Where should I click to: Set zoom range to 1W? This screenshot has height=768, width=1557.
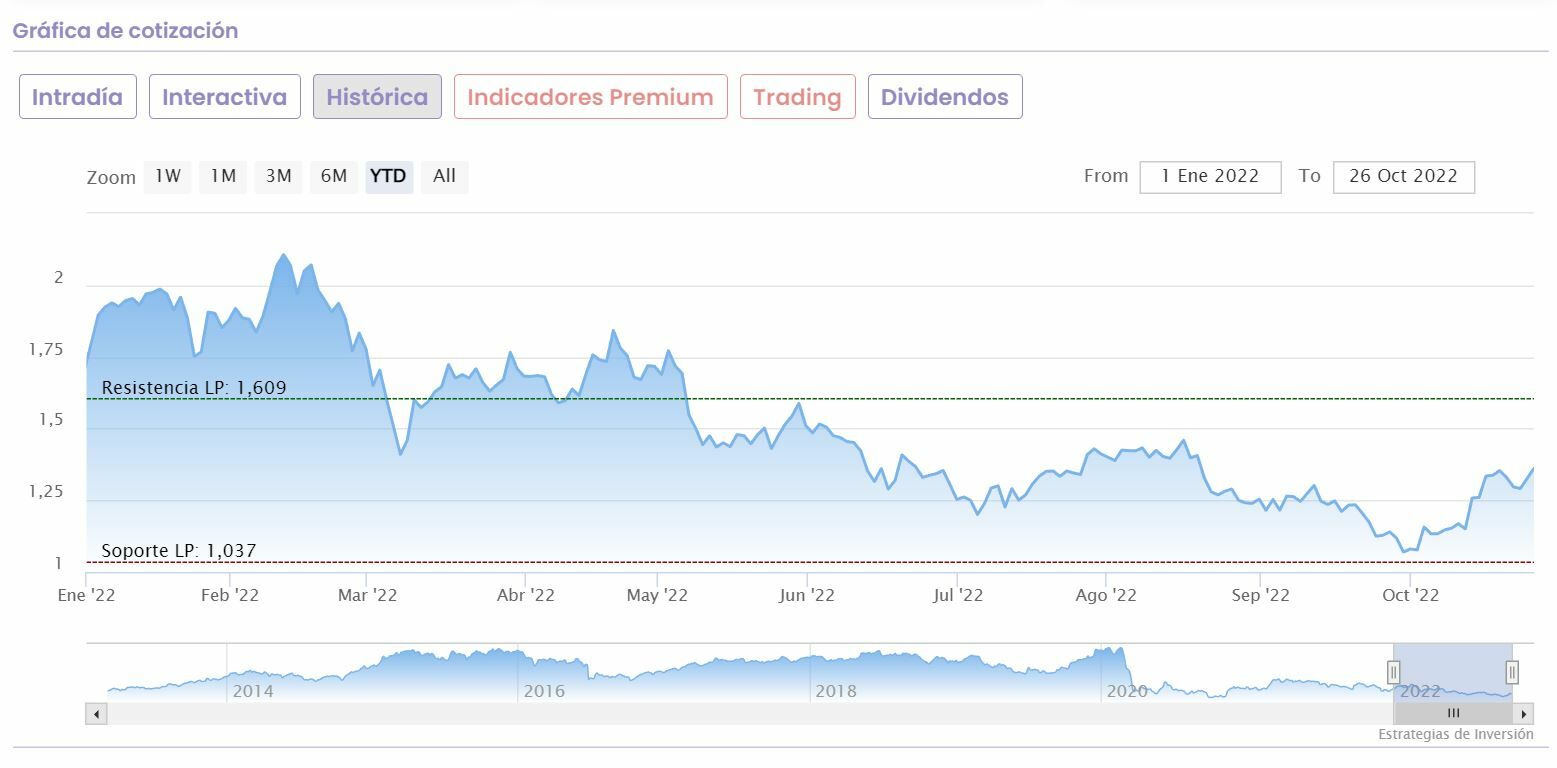click(x=168, y=177)
